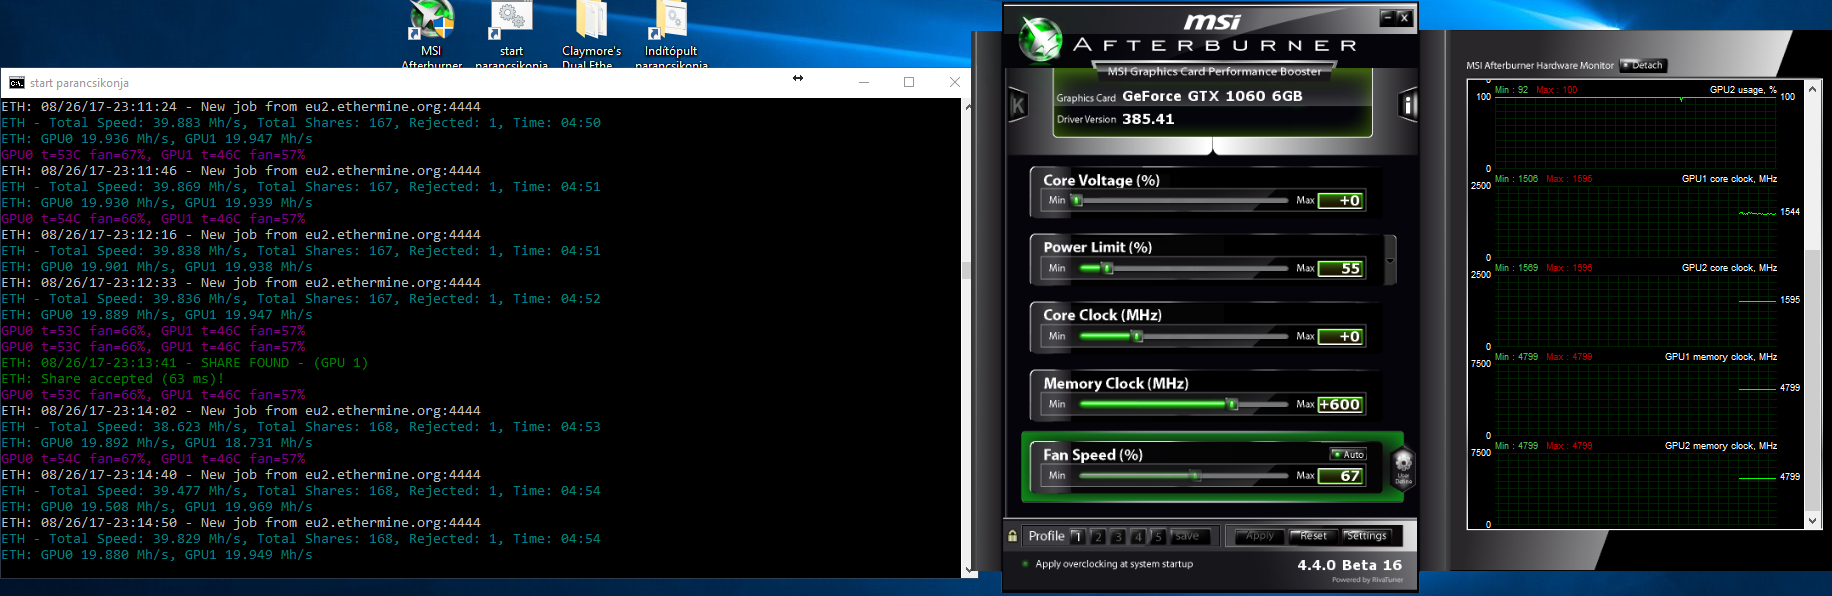Viewport: 1832px width, 596px height.
Task: Toggle the Auto fan speed button
Action: (x=1348, y=454)
